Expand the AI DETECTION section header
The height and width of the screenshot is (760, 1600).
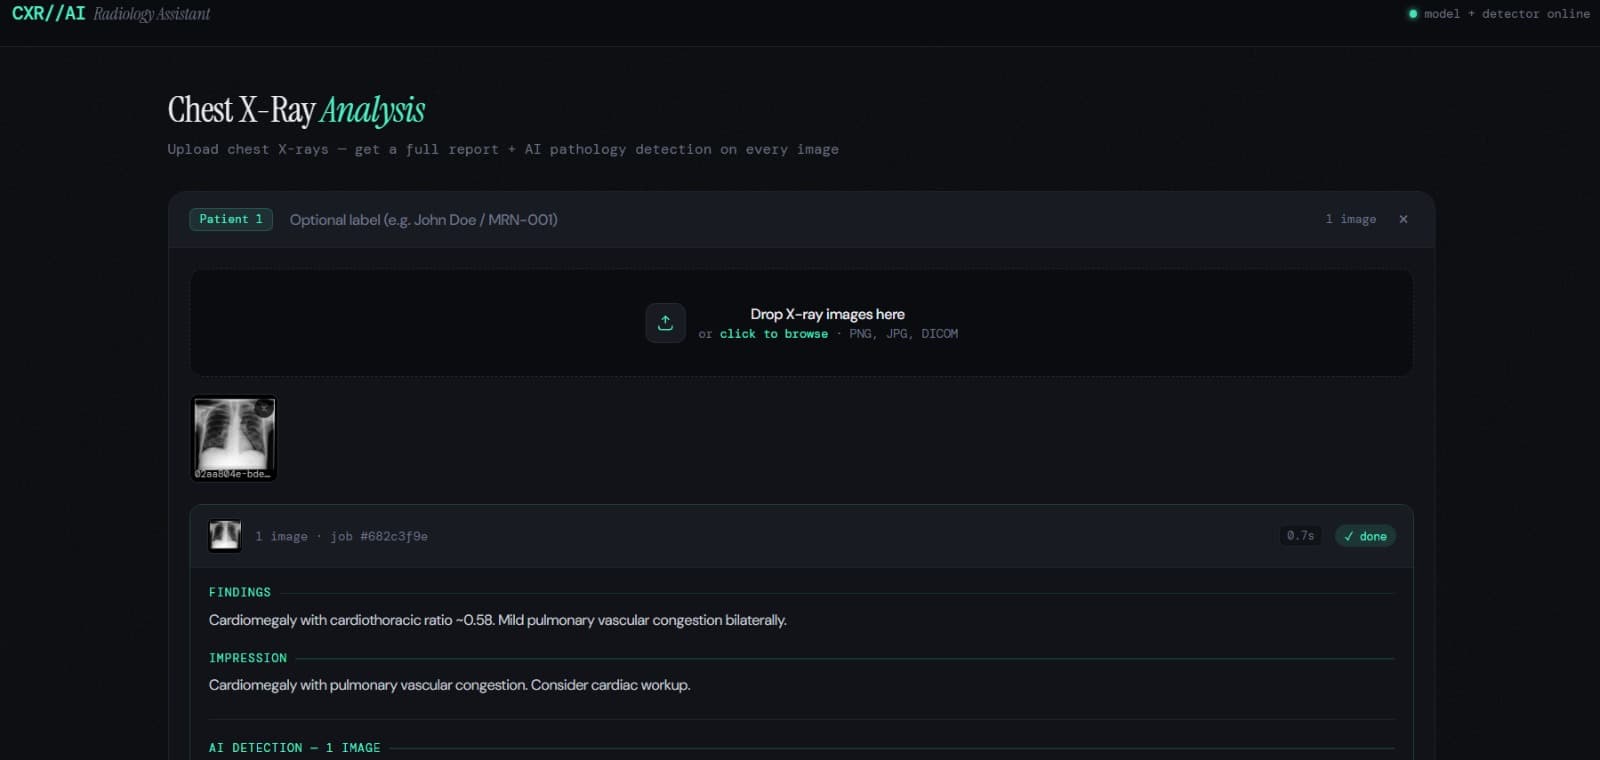pos(294,748)
